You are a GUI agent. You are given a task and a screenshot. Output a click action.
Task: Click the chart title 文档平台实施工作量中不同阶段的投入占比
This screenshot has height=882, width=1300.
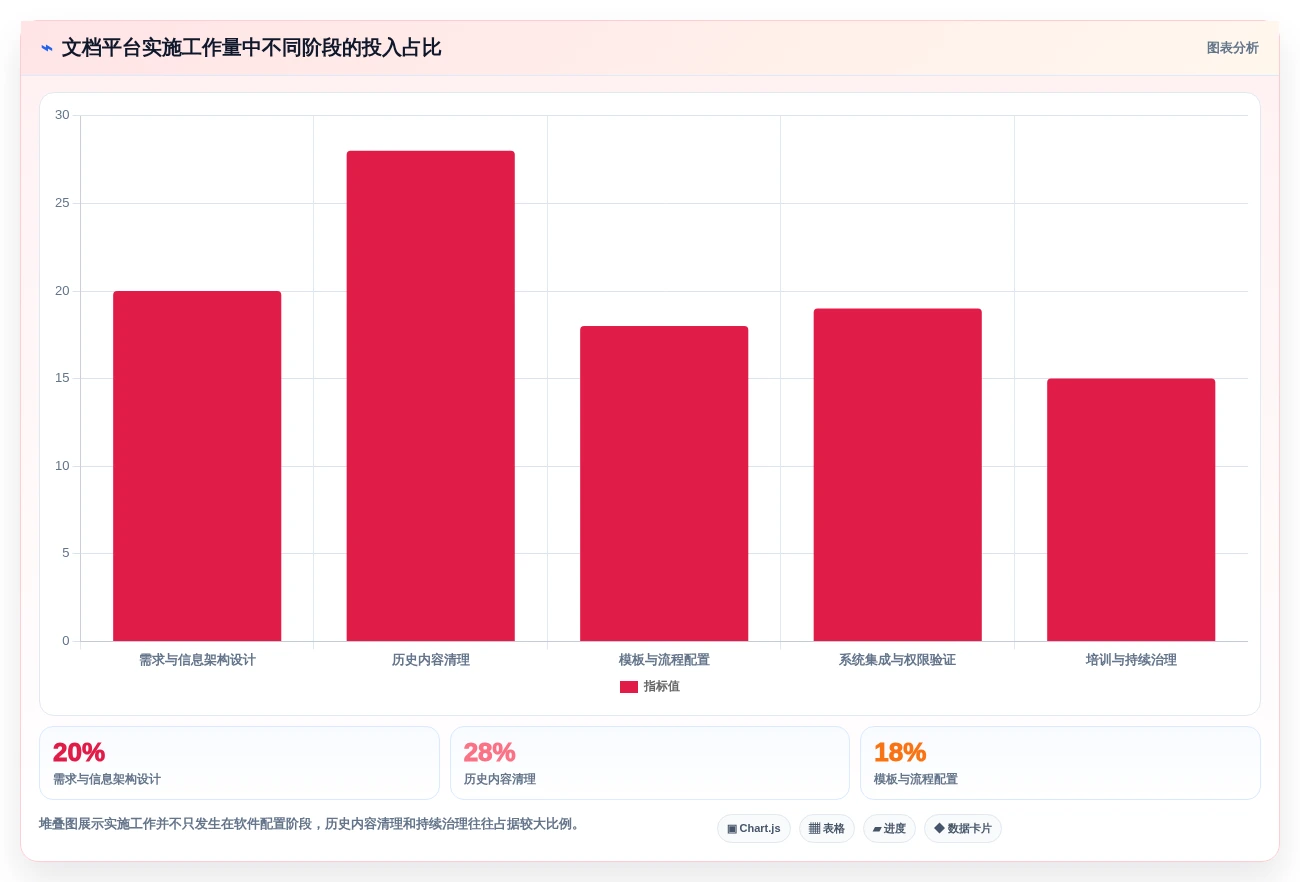pos(251,48)
